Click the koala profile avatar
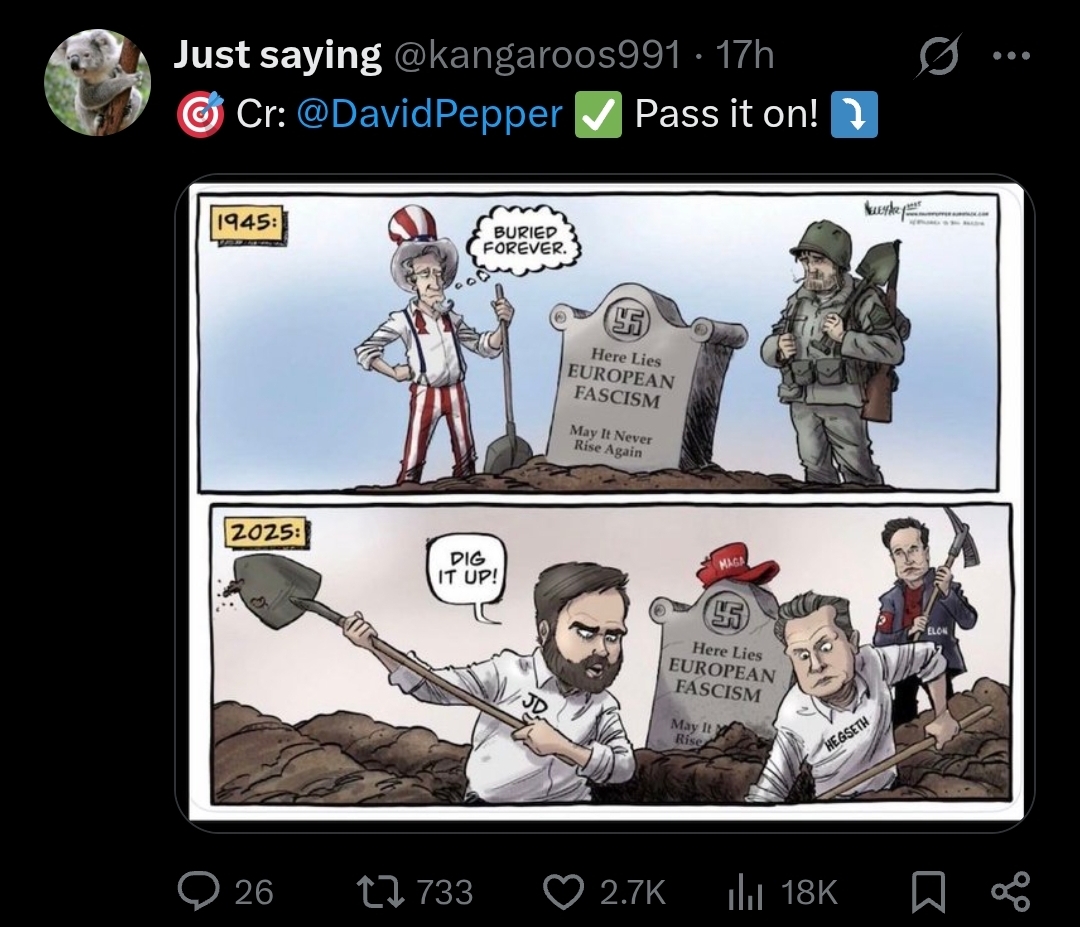 coord(97,83)
